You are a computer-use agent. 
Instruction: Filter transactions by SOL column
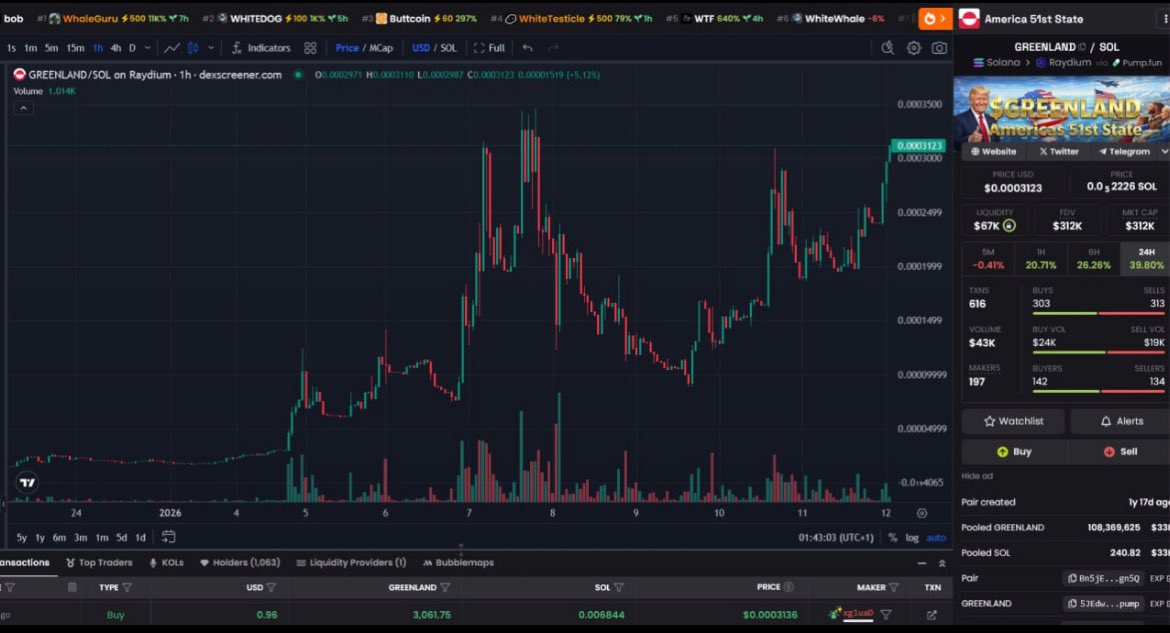(x=619, y=587)
